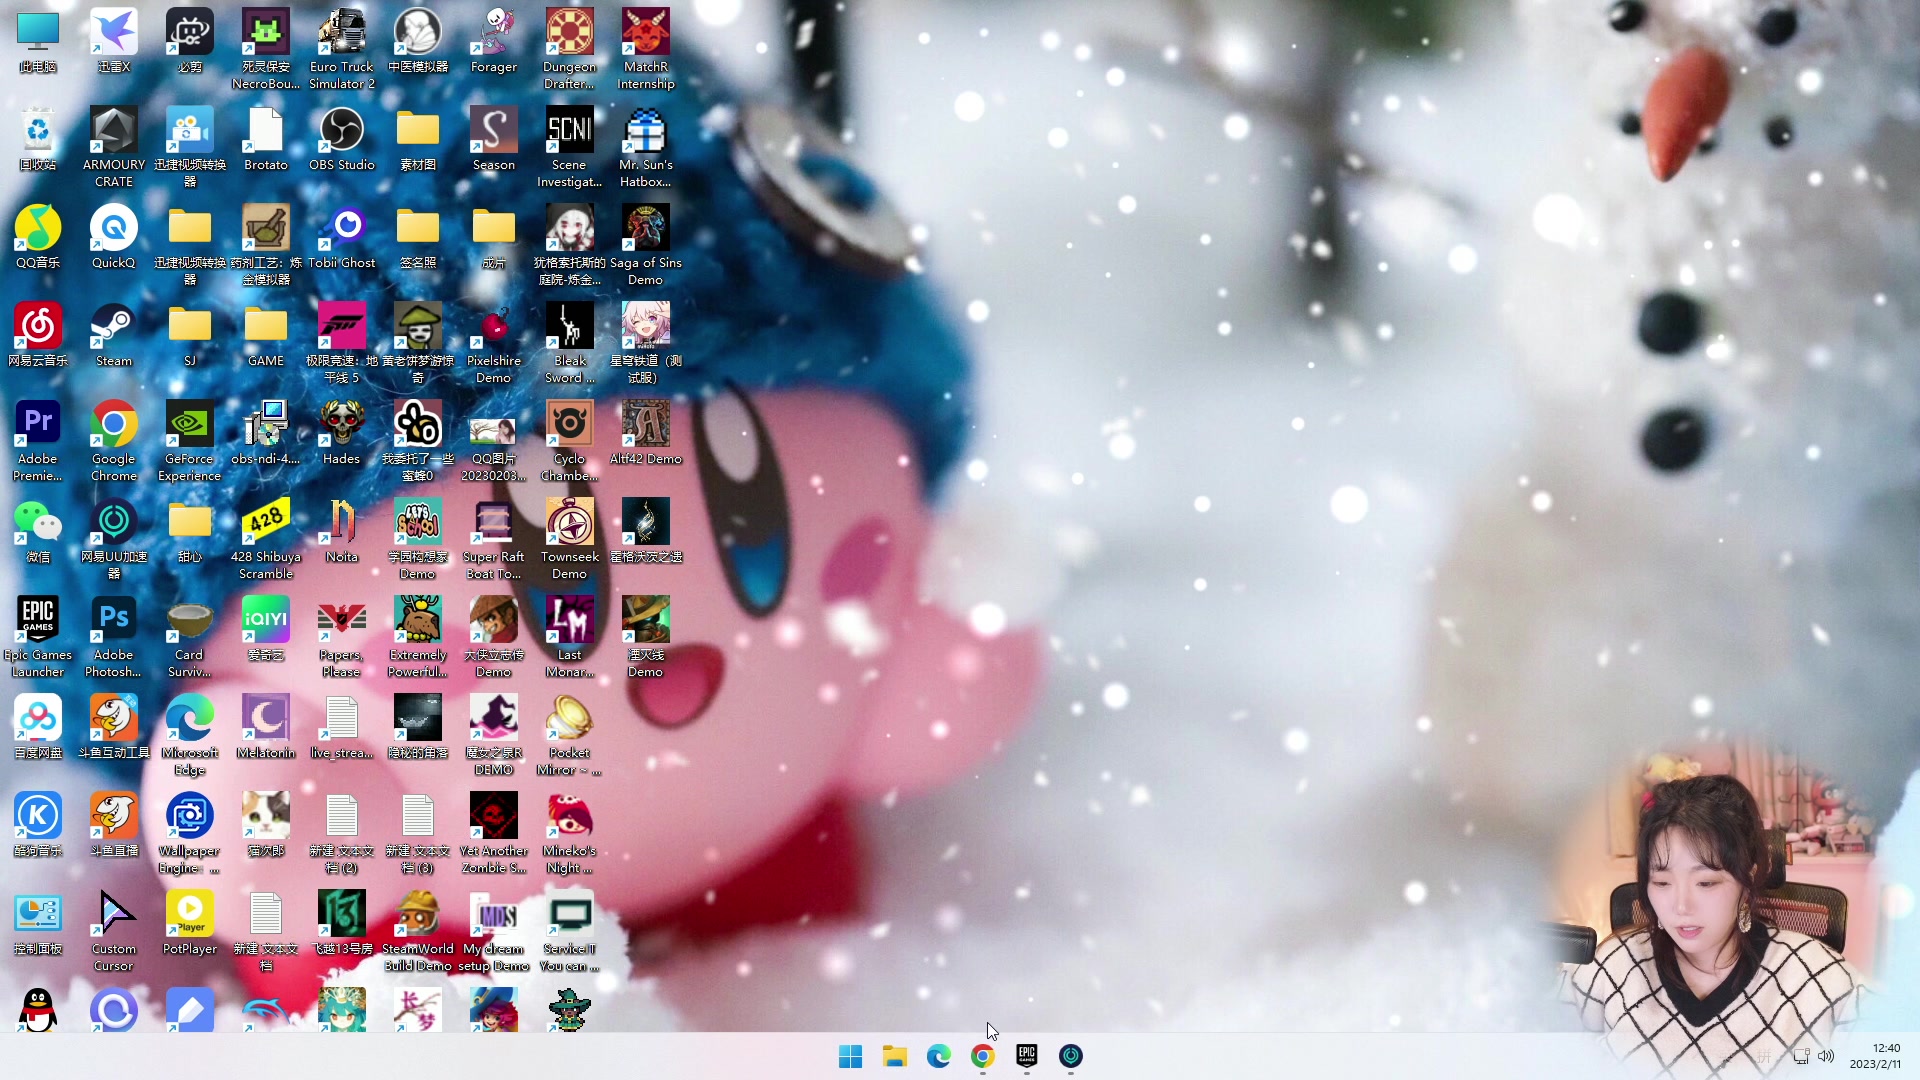
Task: Select the 428 Shibuya Scramble shortcut
Action: tap(266, 540)
